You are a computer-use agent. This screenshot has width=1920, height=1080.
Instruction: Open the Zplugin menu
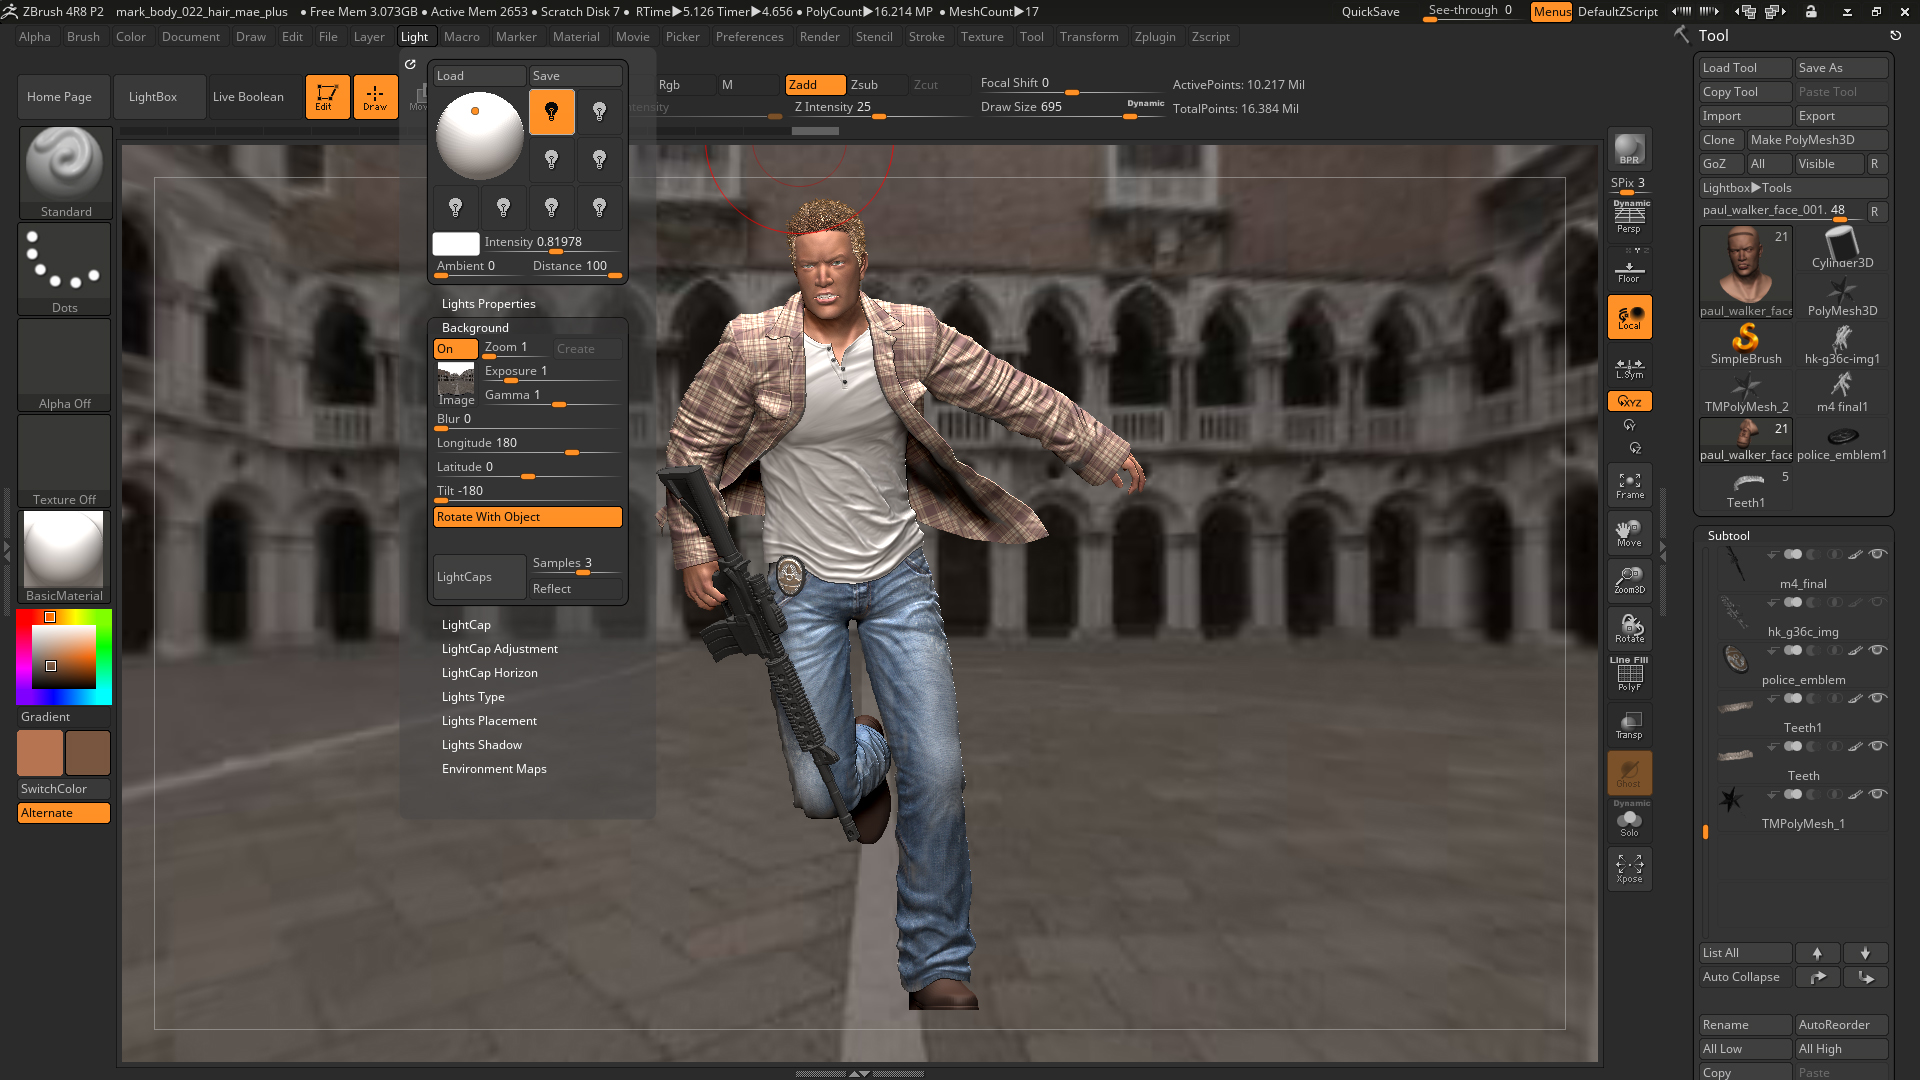click(1155, 37)
